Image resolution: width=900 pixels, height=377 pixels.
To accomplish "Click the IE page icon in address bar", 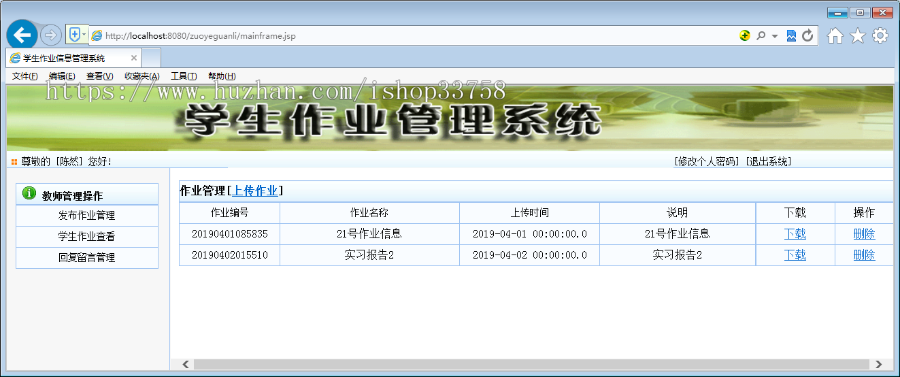I will pyautogui.click(x=97, y=36).
